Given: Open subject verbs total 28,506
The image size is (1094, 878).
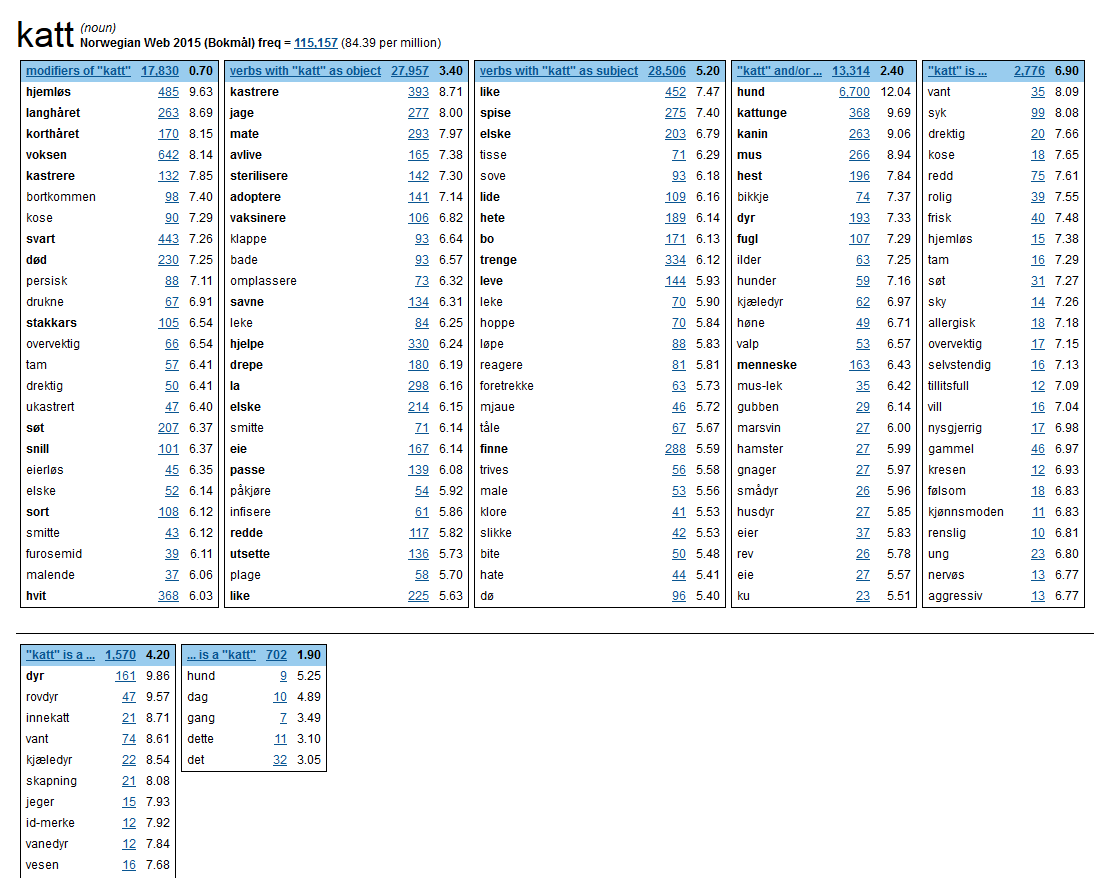Looking at the screenshot, I should [667, 70].
